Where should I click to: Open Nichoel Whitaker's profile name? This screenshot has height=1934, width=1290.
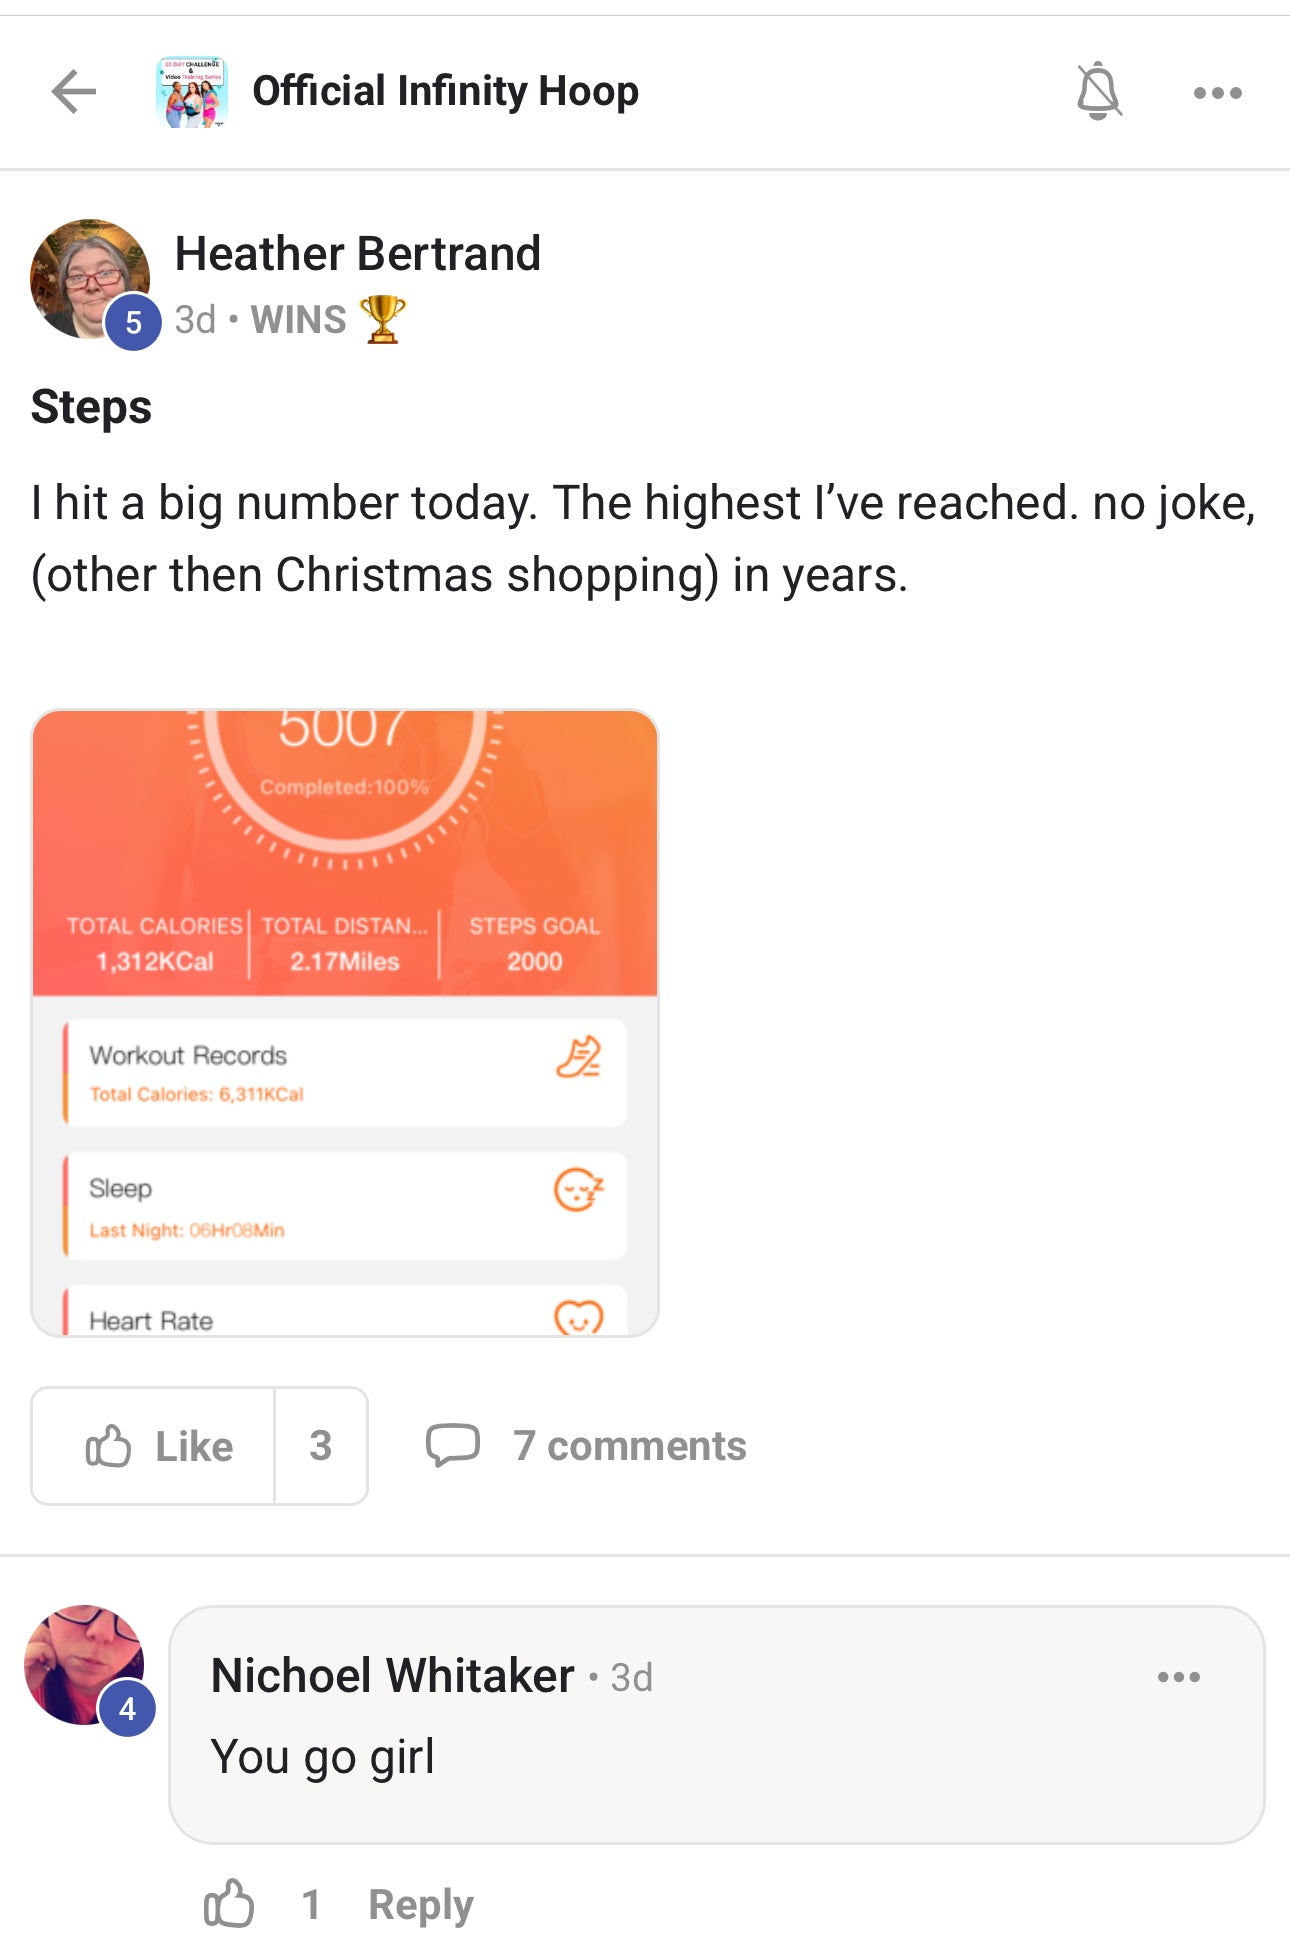pyautogui.click(x=392, y=1676)
